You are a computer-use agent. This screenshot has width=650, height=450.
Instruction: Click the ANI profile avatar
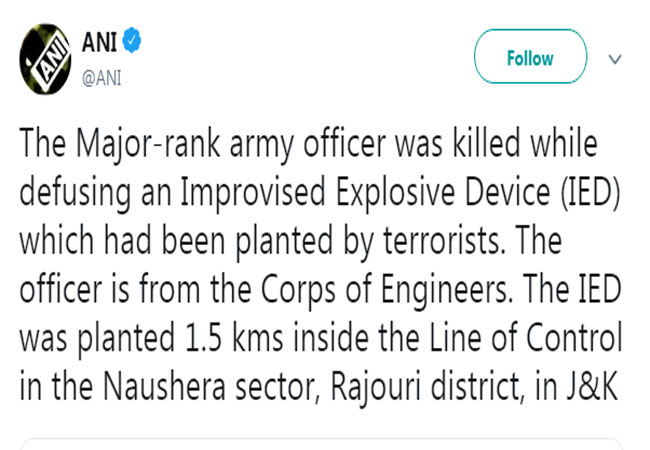[x=46, y=57]
